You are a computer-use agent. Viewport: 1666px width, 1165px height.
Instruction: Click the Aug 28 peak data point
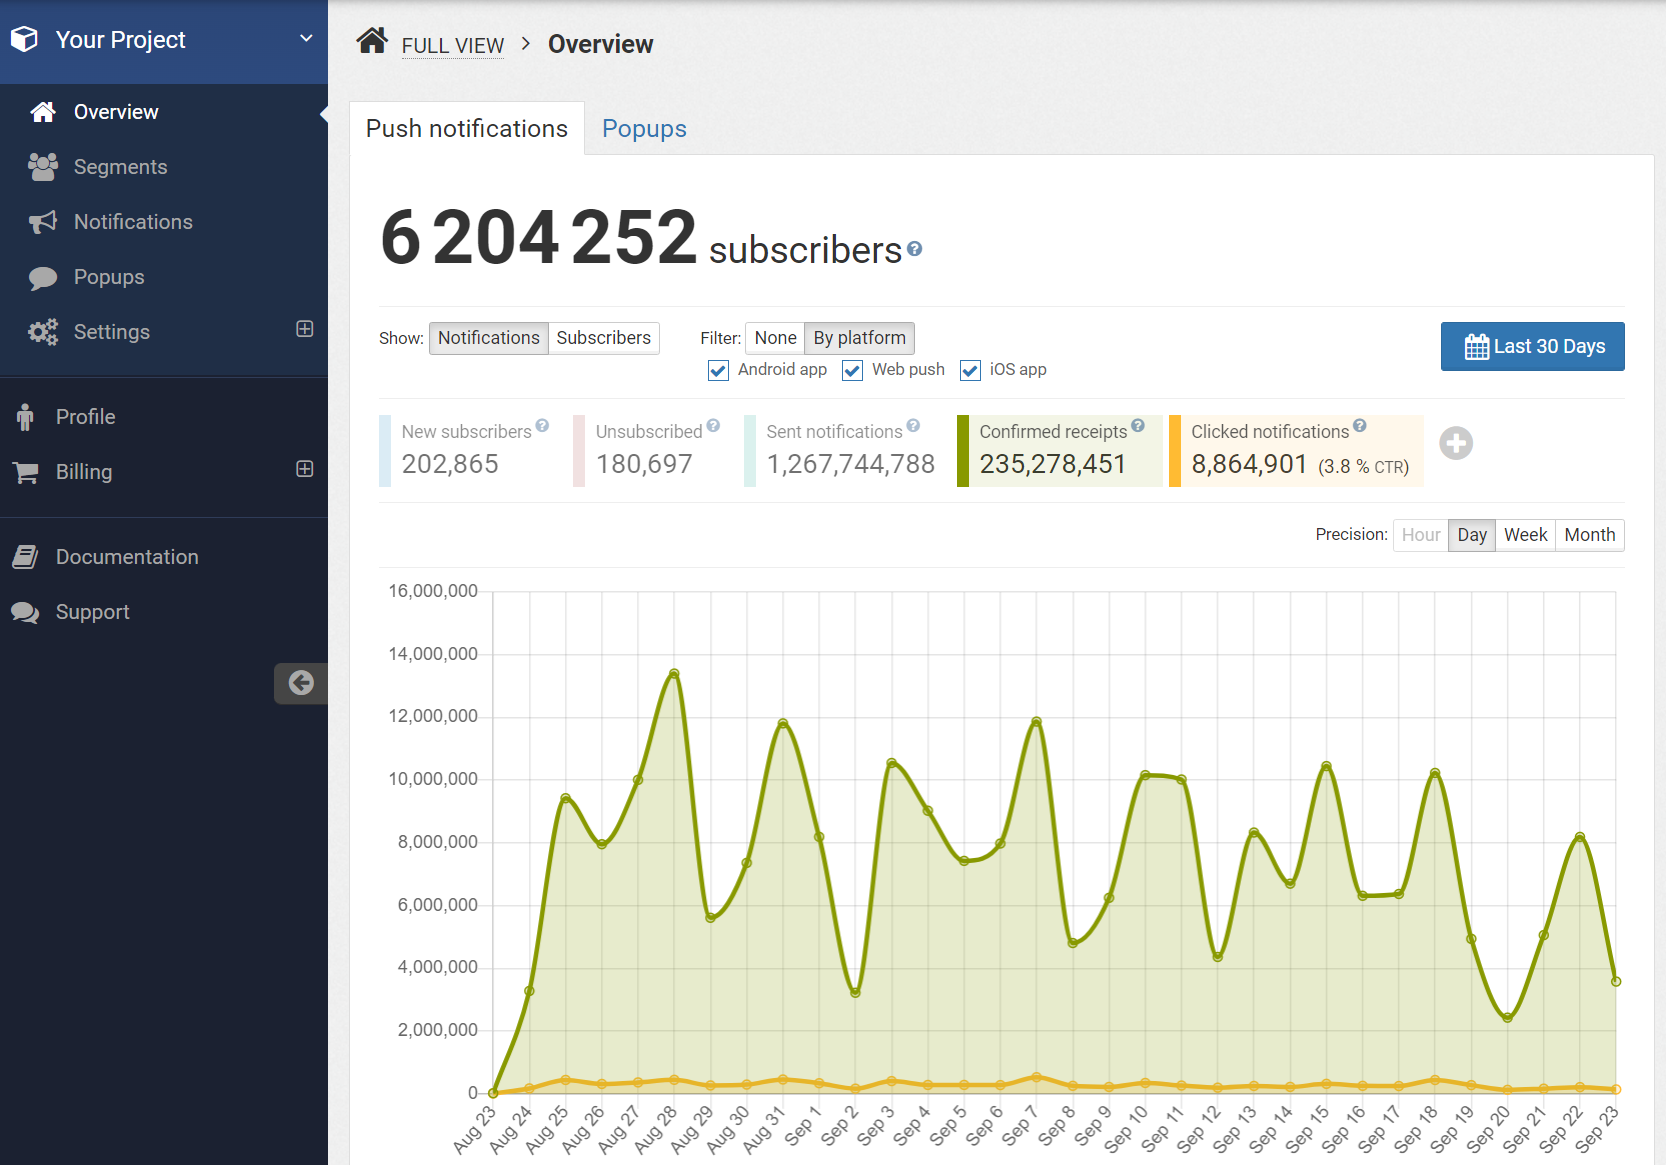pyautogui.click(x=674, y=674)
